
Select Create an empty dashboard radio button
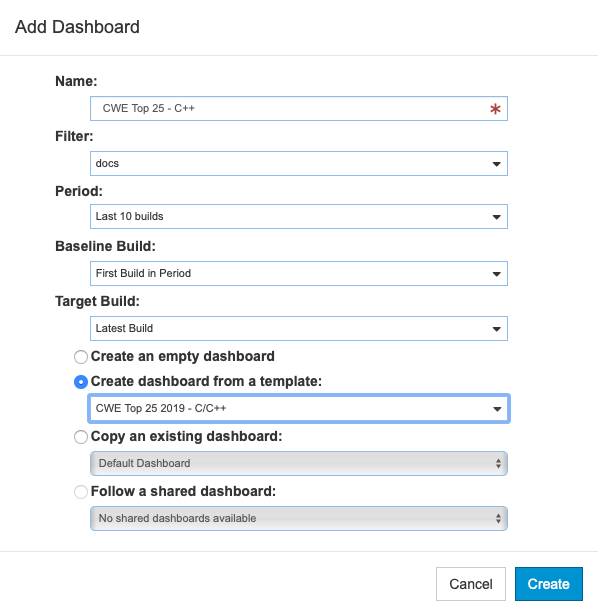point(81,357)
